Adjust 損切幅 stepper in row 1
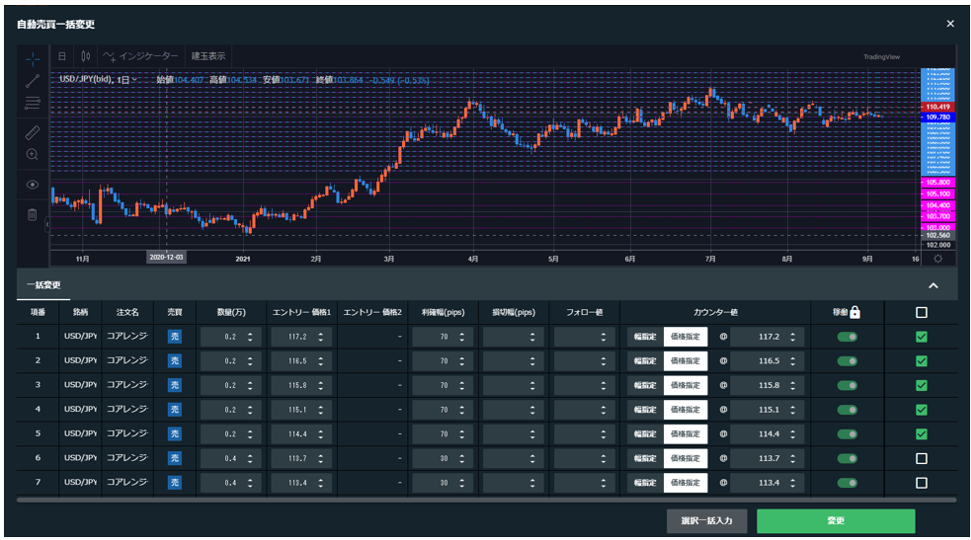The width and height of the screenshot is (971, 540). click(x=533, y=337)
